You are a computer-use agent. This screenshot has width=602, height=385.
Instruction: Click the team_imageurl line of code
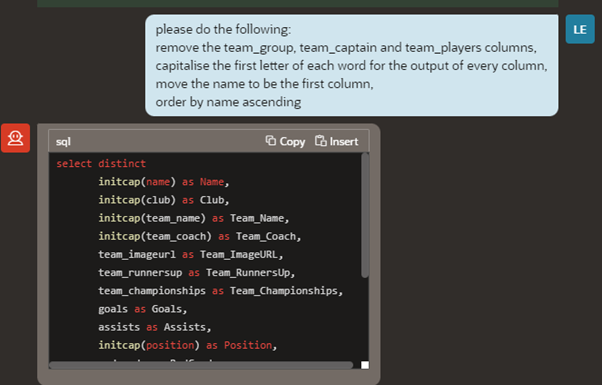[190, 254]
